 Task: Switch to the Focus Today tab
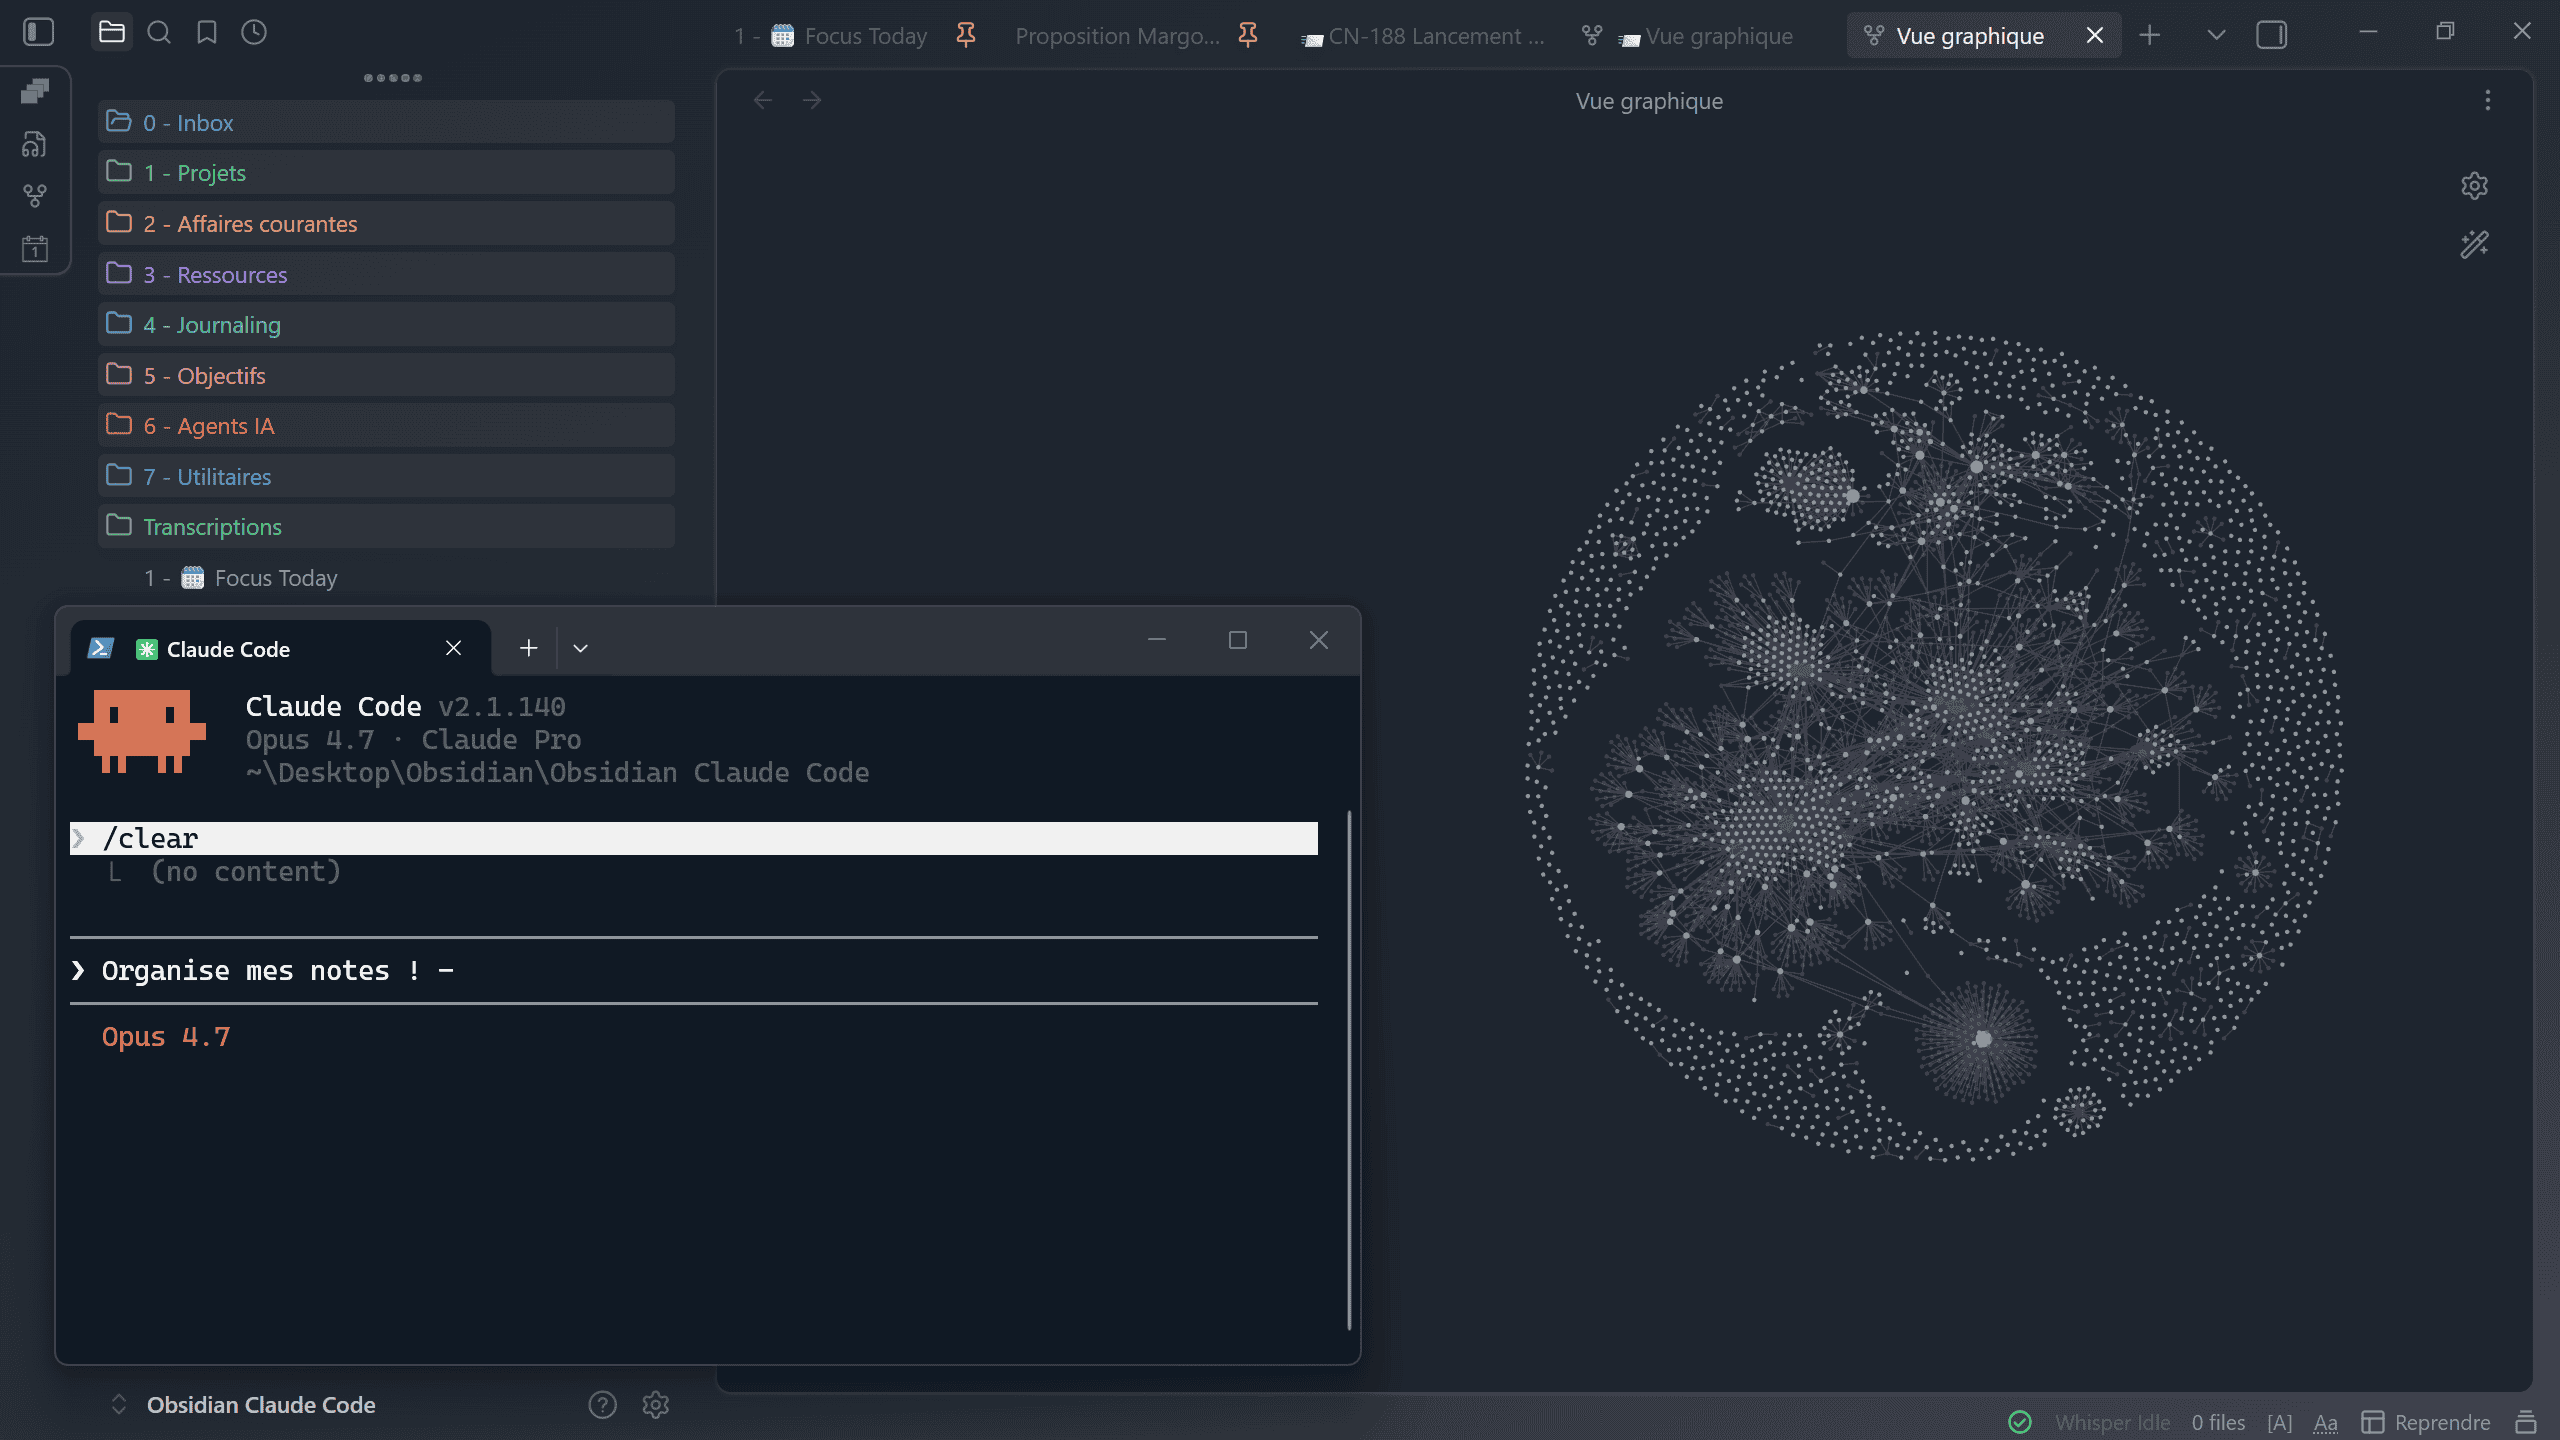(831, 36)
